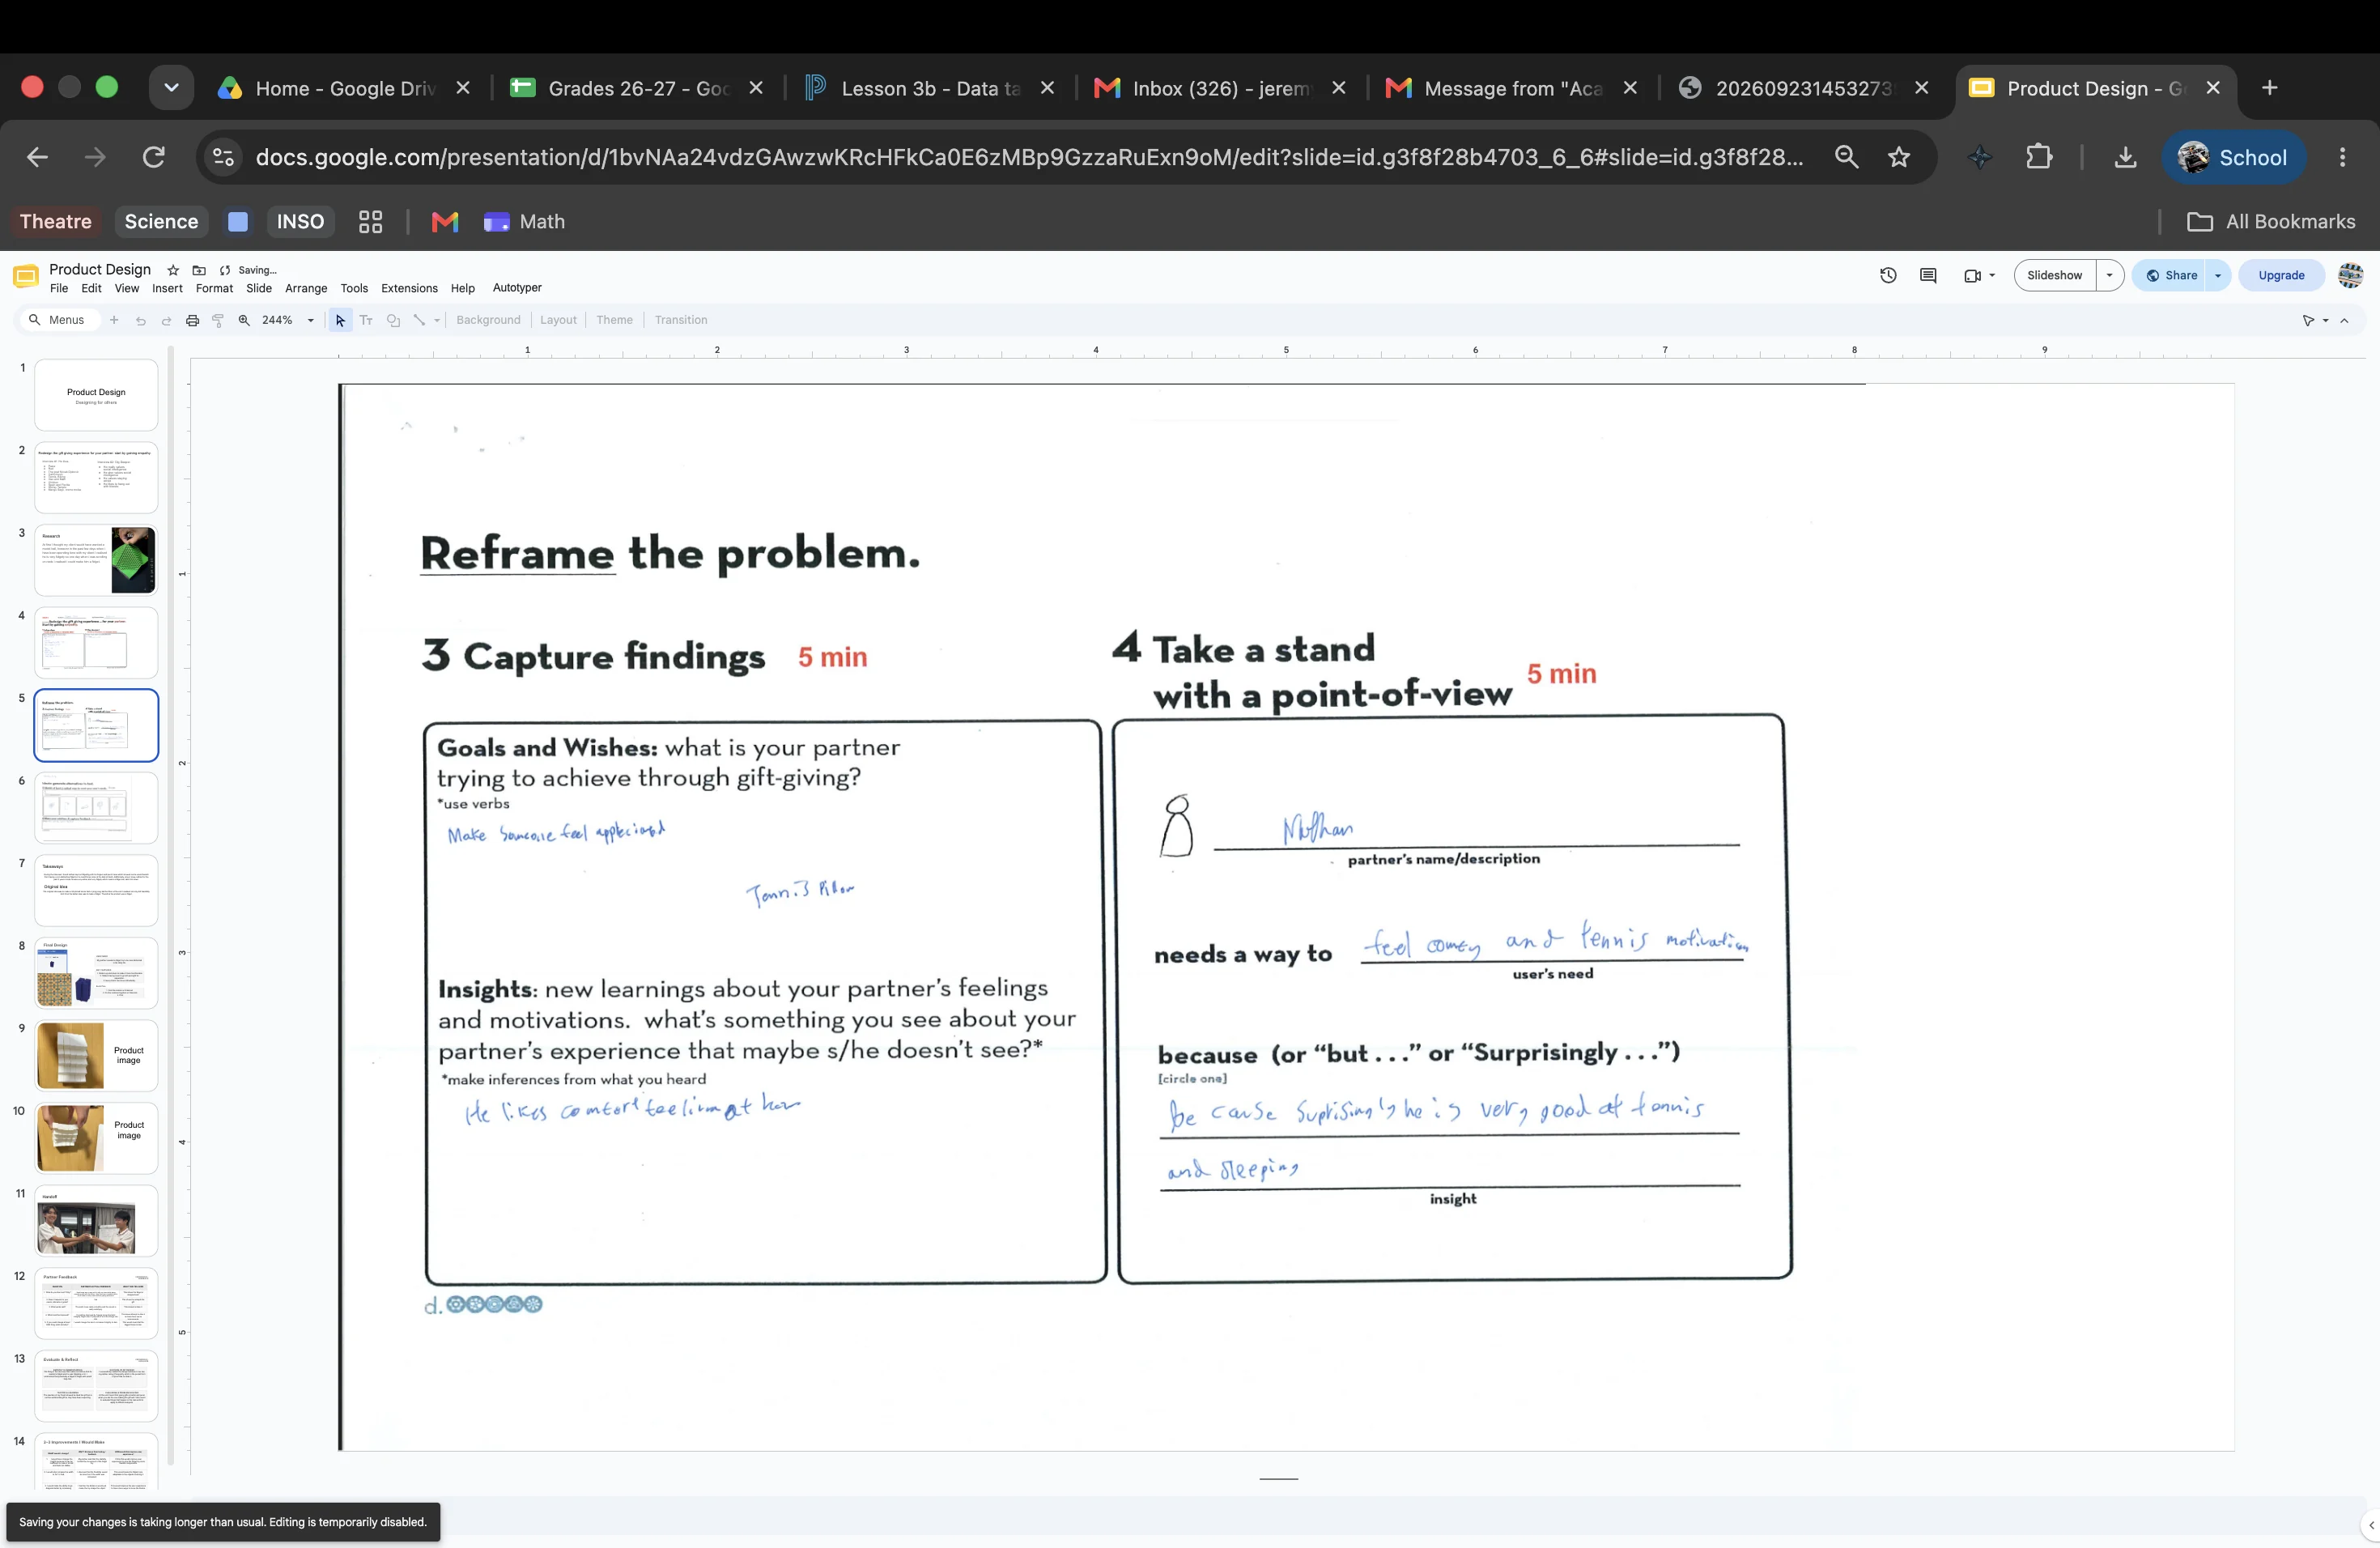2380x1548 pixels.
Task: Expand the Chrome tab search dropdown
Action: tap(171, 88)
